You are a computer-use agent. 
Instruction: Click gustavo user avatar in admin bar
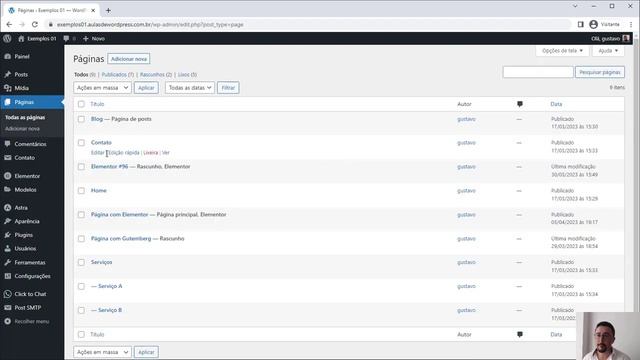click(x=626, y=38)
